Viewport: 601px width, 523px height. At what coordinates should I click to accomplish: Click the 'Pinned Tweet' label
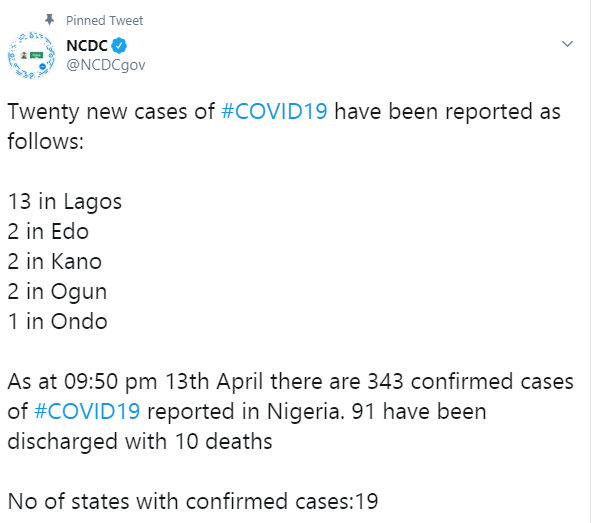pos(104,20)
